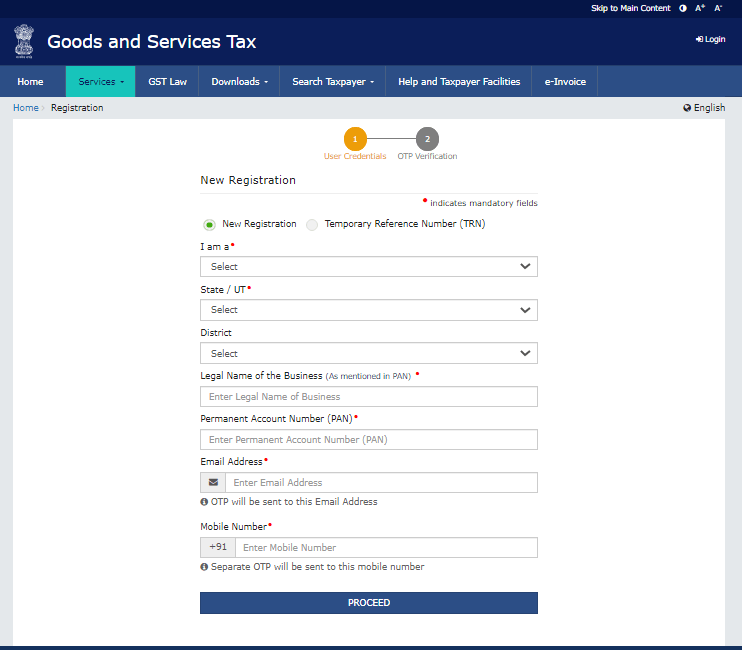
Task: Open the GST Law menu item
Action: pos(167,82)
